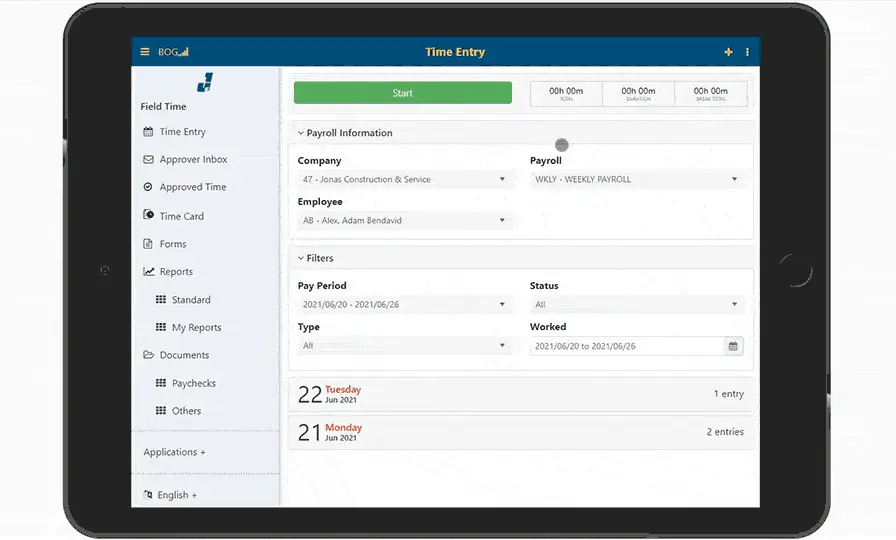Viewport: 896px width, 540px height.
Task: Open the Company dropdown
Action: (x=405, y=180)
